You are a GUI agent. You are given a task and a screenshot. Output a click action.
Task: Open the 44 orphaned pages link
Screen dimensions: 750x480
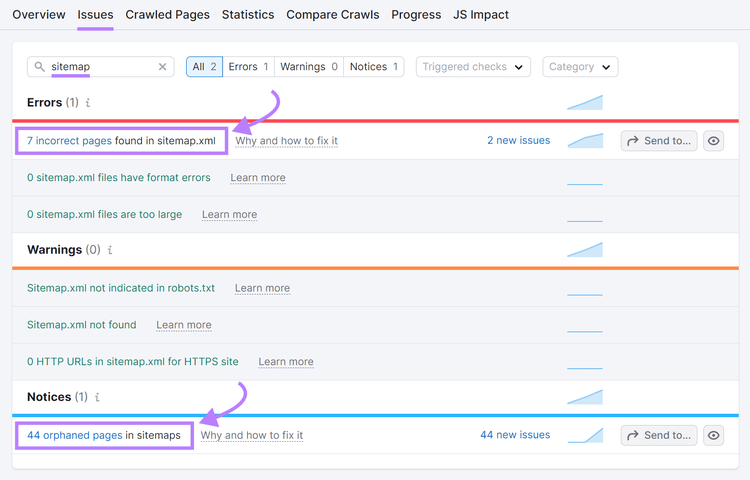(75, 436)
